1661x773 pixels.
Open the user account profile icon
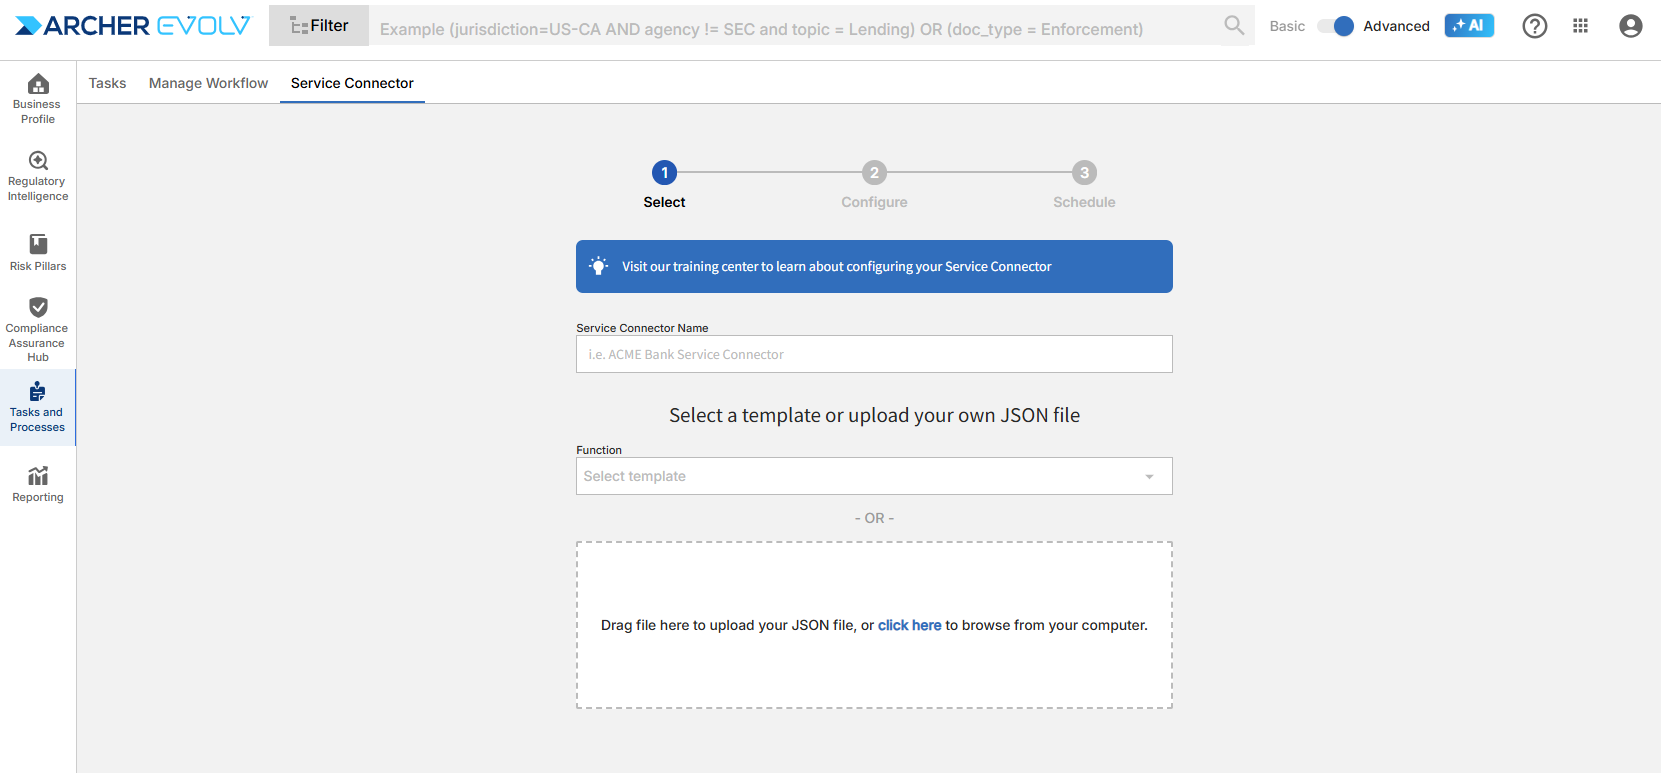pyautogui.click(x=1630, y=26)
